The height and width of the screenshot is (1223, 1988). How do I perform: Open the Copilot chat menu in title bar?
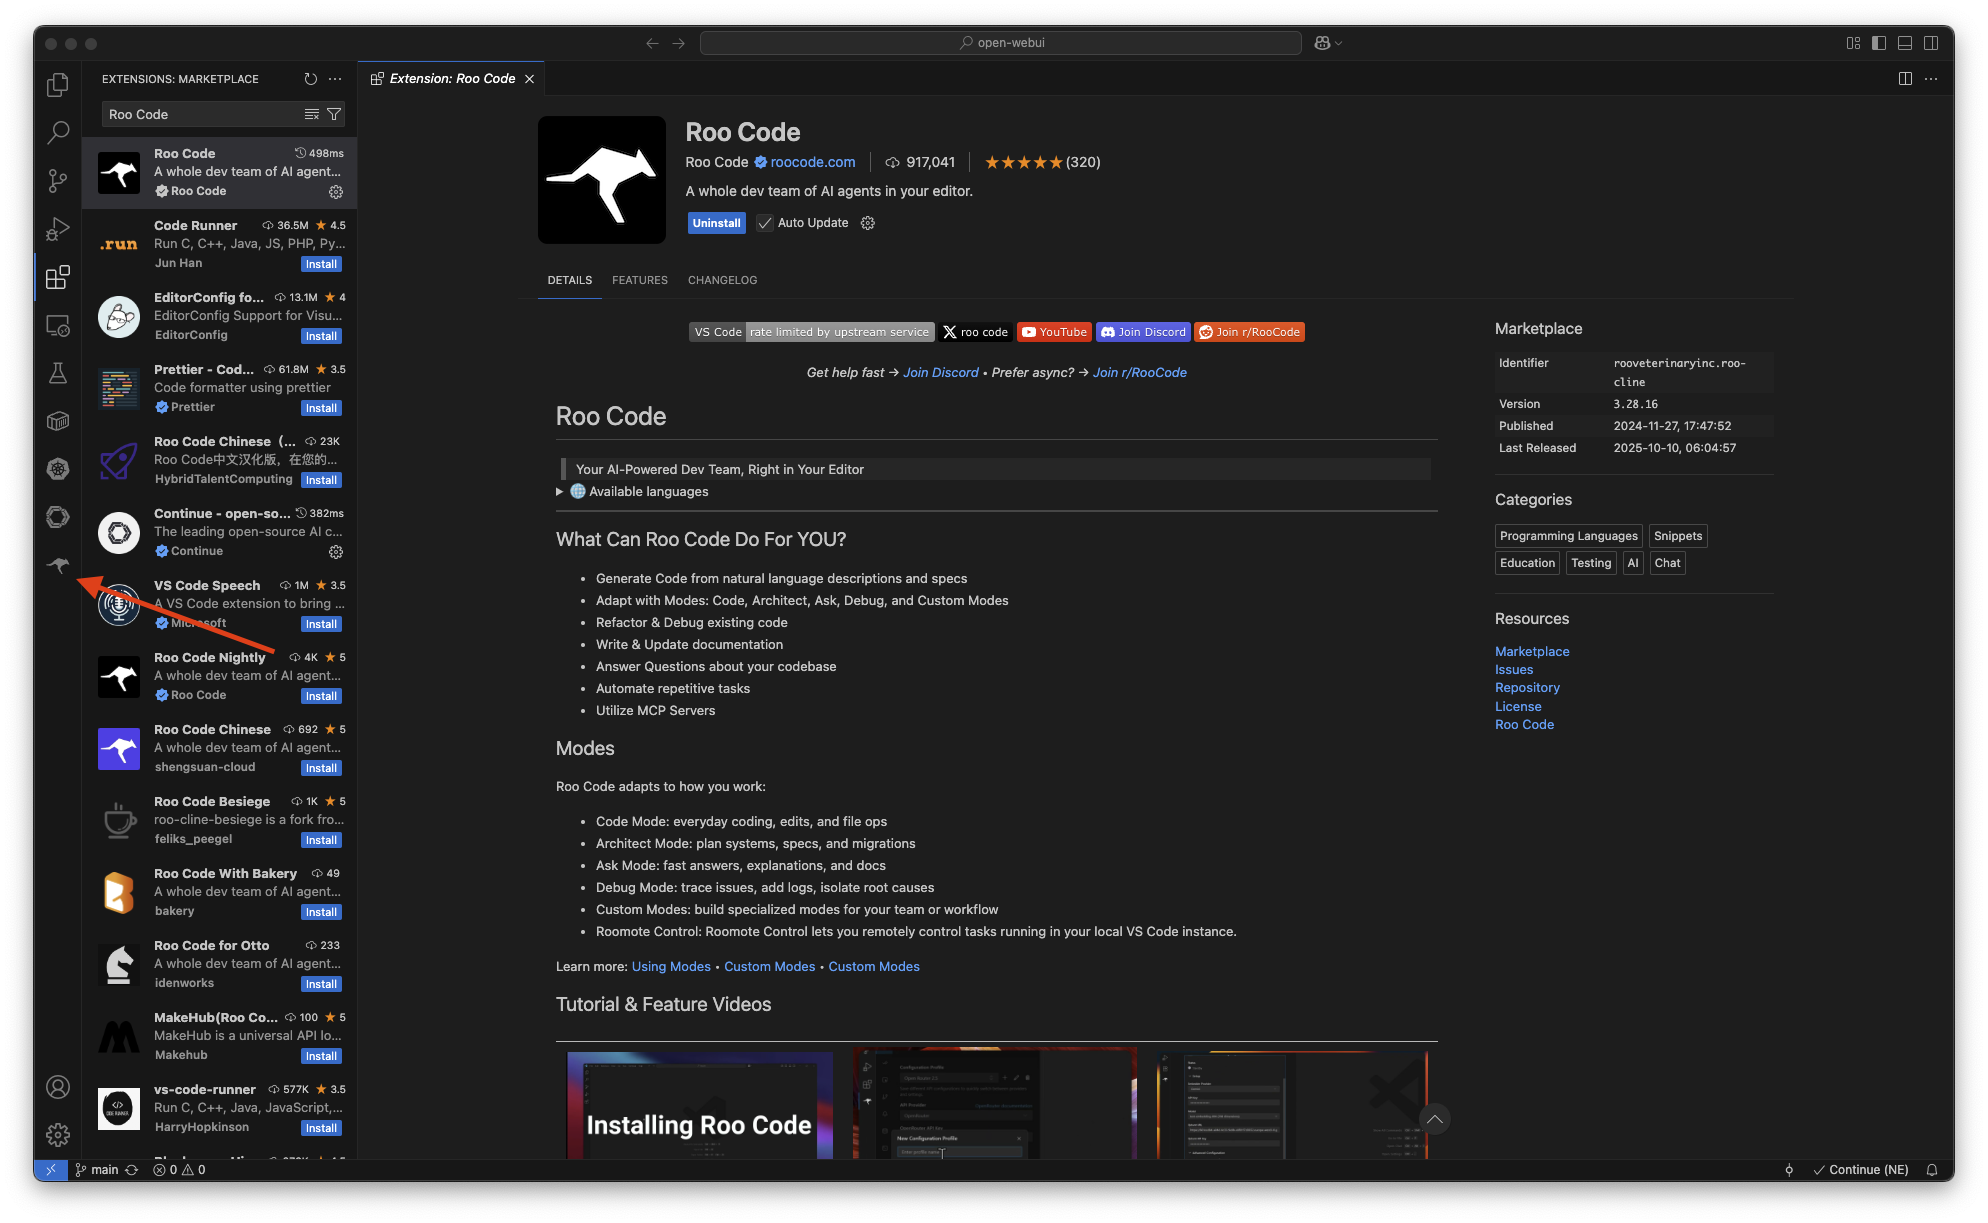(x=1328, y=43)
